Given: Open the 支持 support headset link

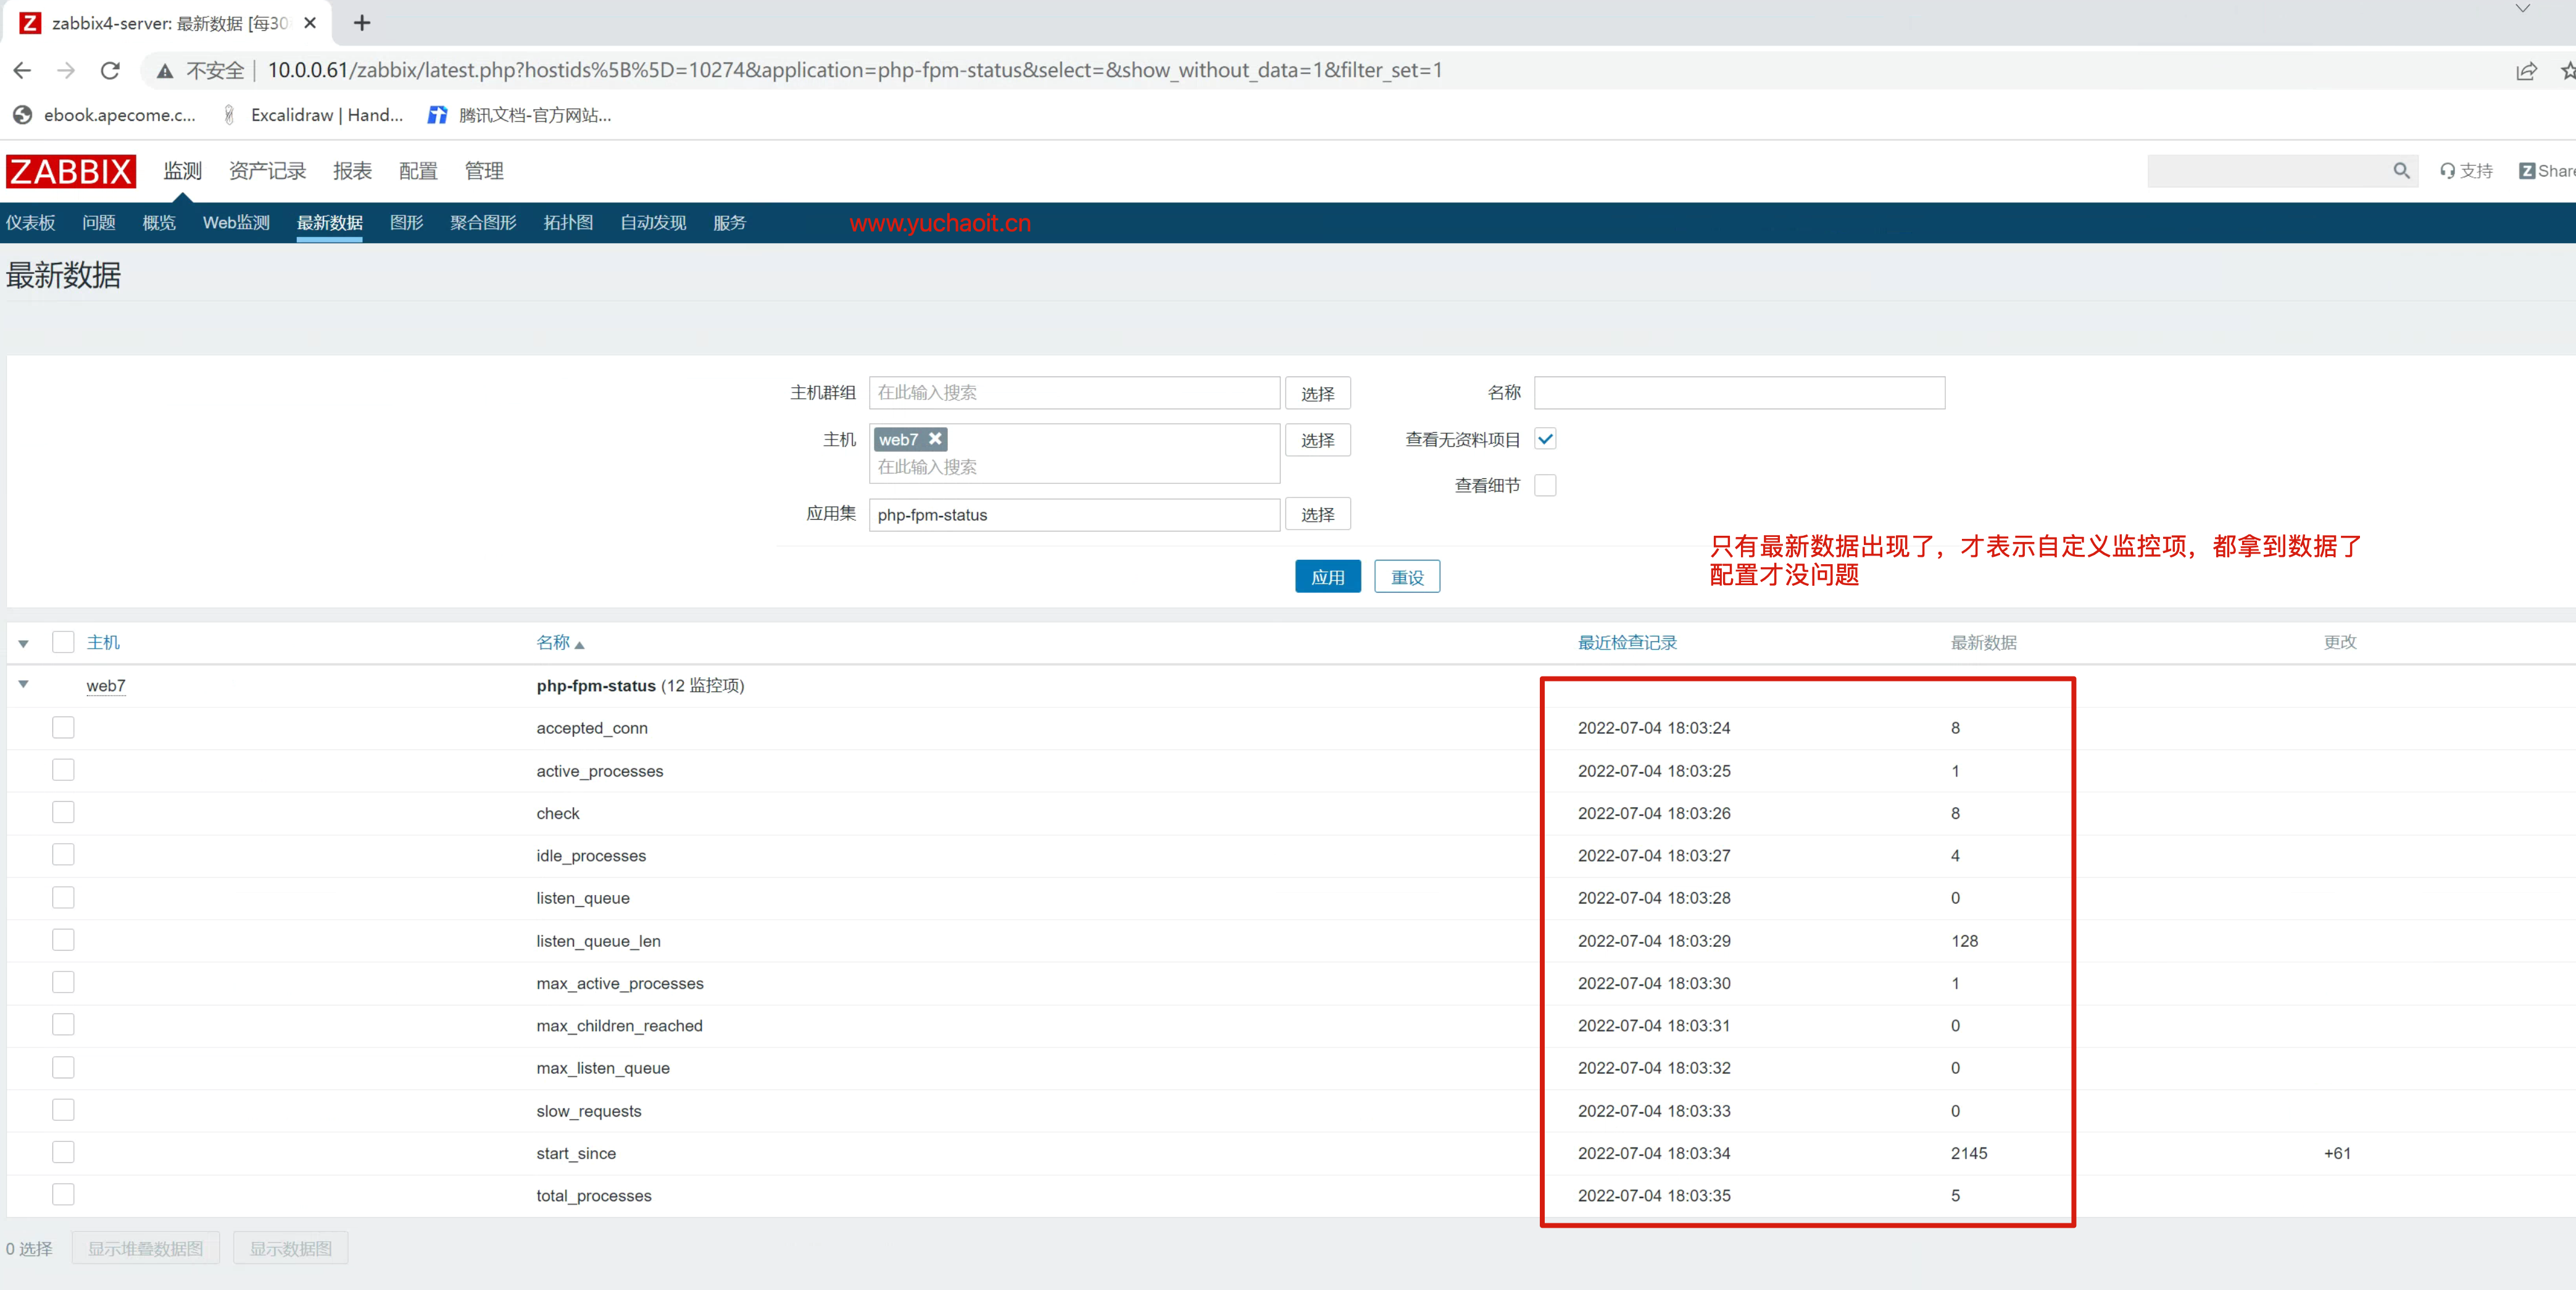Looking at the screenshot, I should pos(2466,171).
